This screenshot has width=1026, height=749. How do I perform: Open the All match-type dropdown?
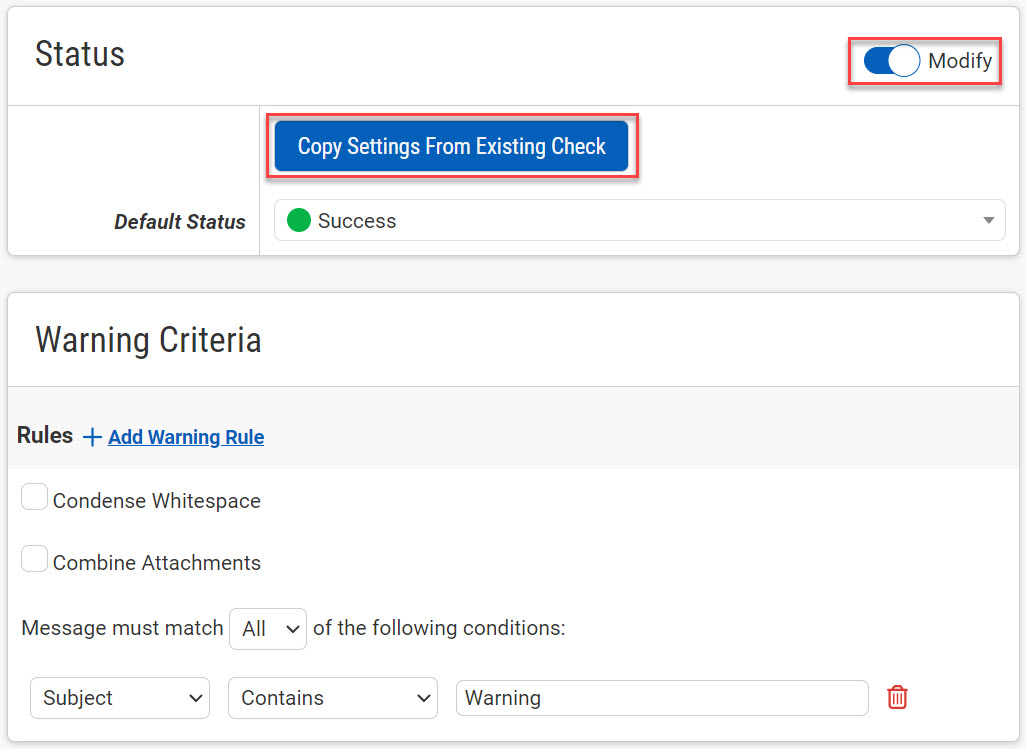coord(267,629)
